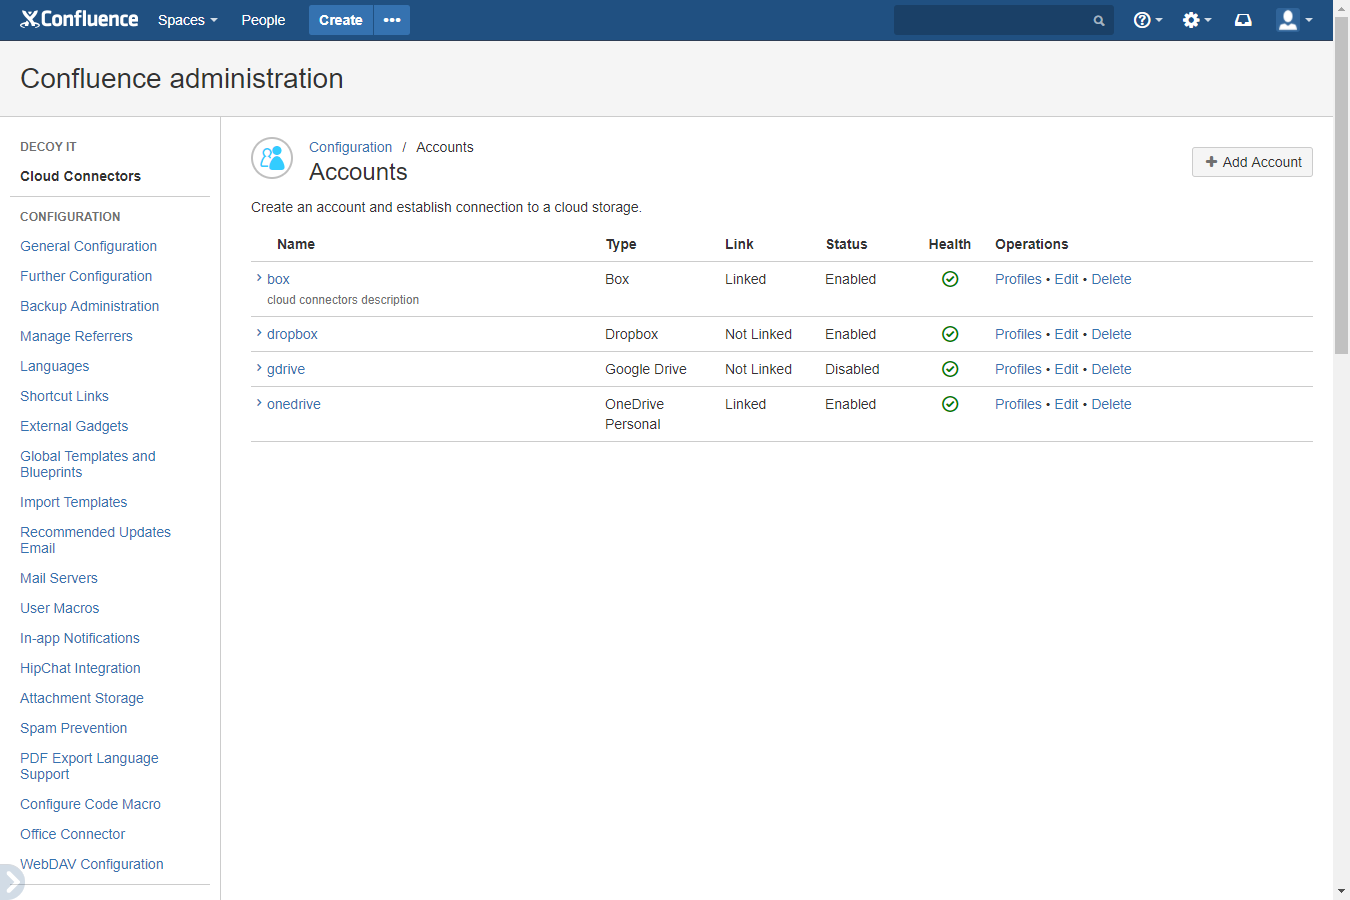Delete the dropbox account
Viewport: 1350px width, 900px height.
pos(1111,334)
